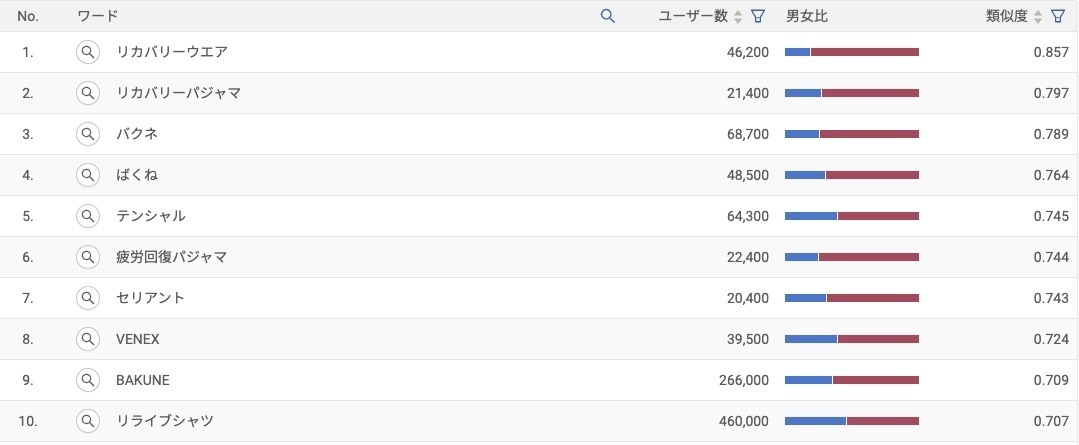This screenshot has width=1079, height=445.
Task: Click the magnifier icon beside リカバリーウエア
Action: coord(88,52)
